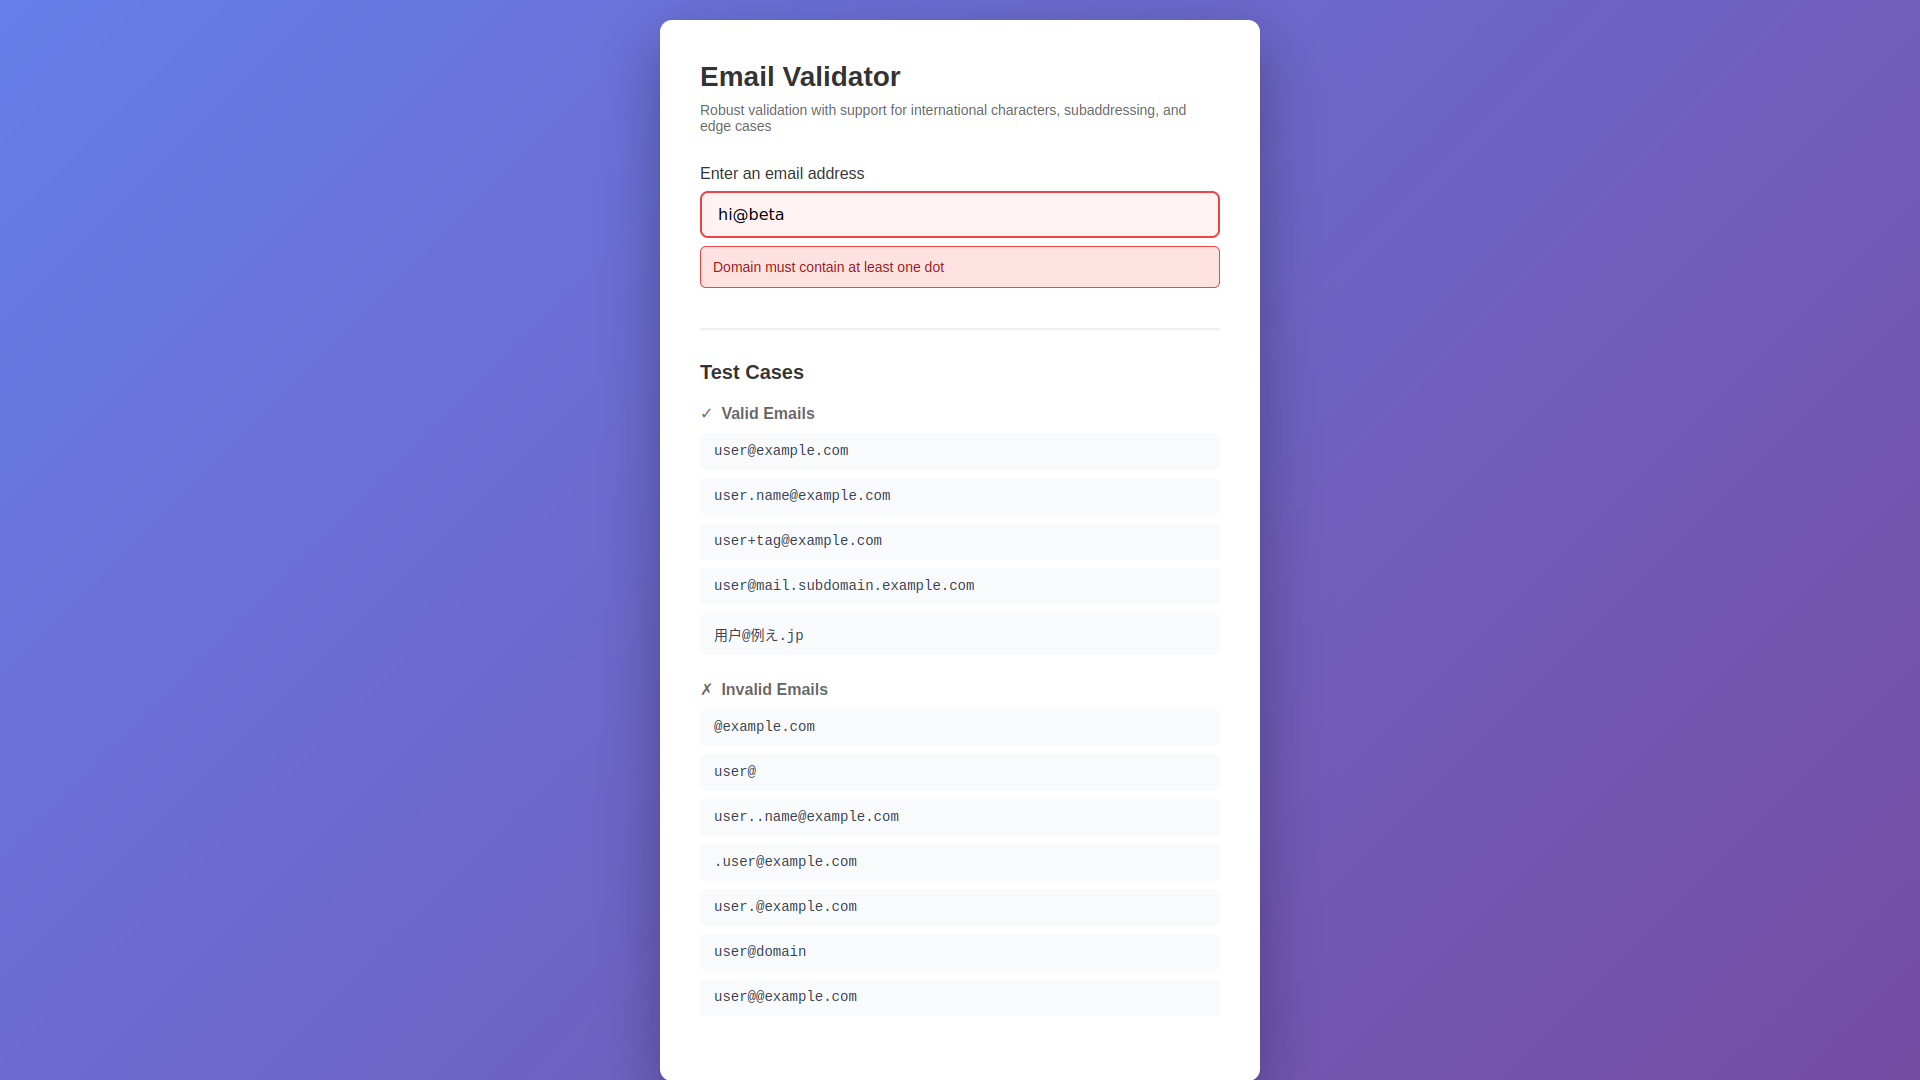Screen dimensions: 1920x1080
Task: Click the Enter an email address label
Action: point(782,174)
